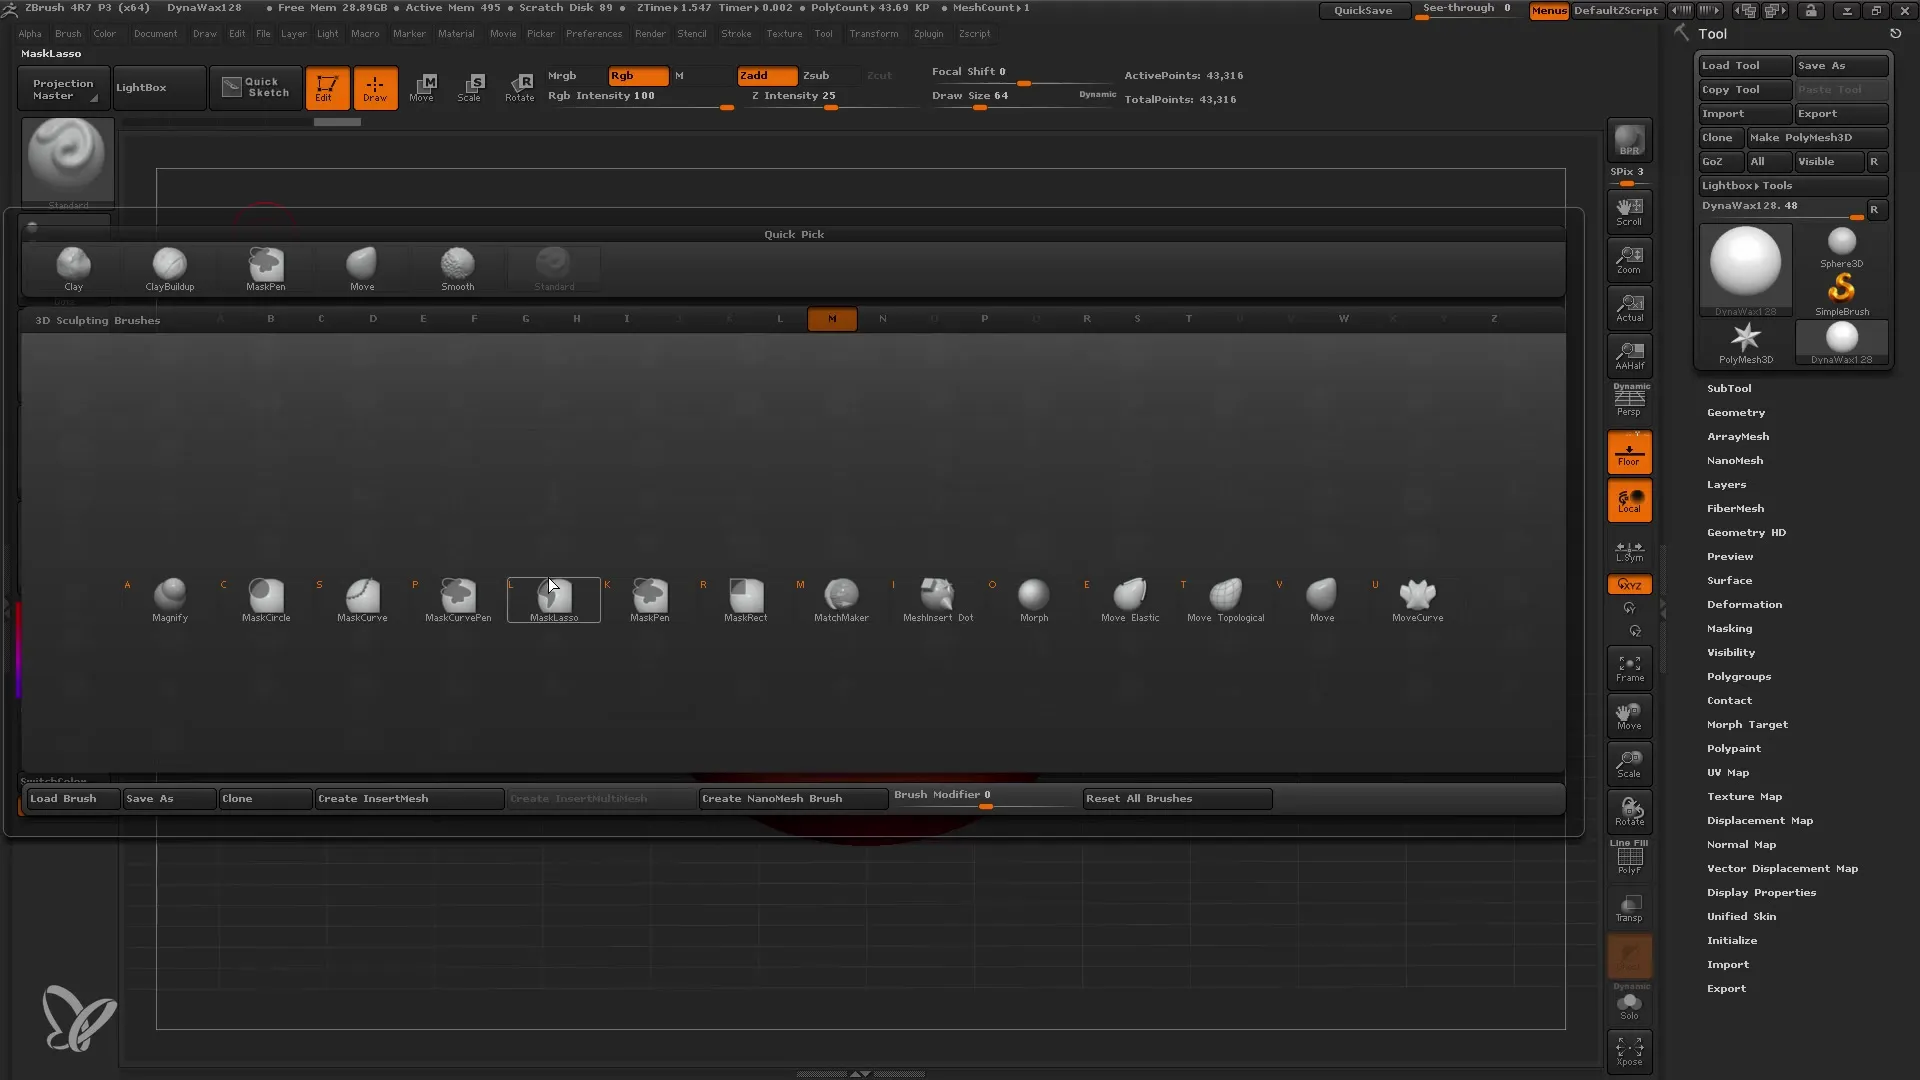Toggle the Zadd button

767,76
